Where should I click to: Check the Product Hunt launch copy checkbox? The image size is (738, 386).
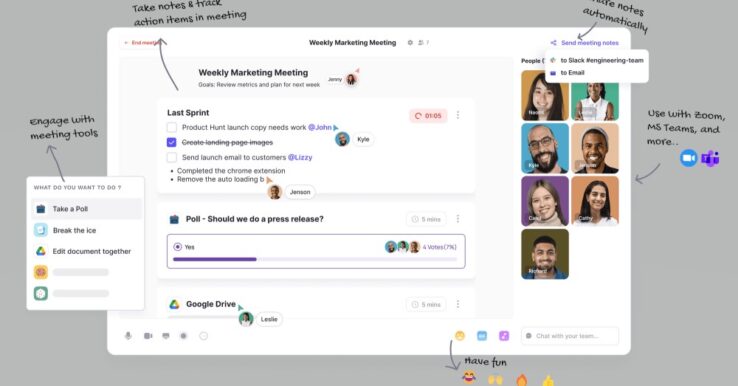click(172, 127)
